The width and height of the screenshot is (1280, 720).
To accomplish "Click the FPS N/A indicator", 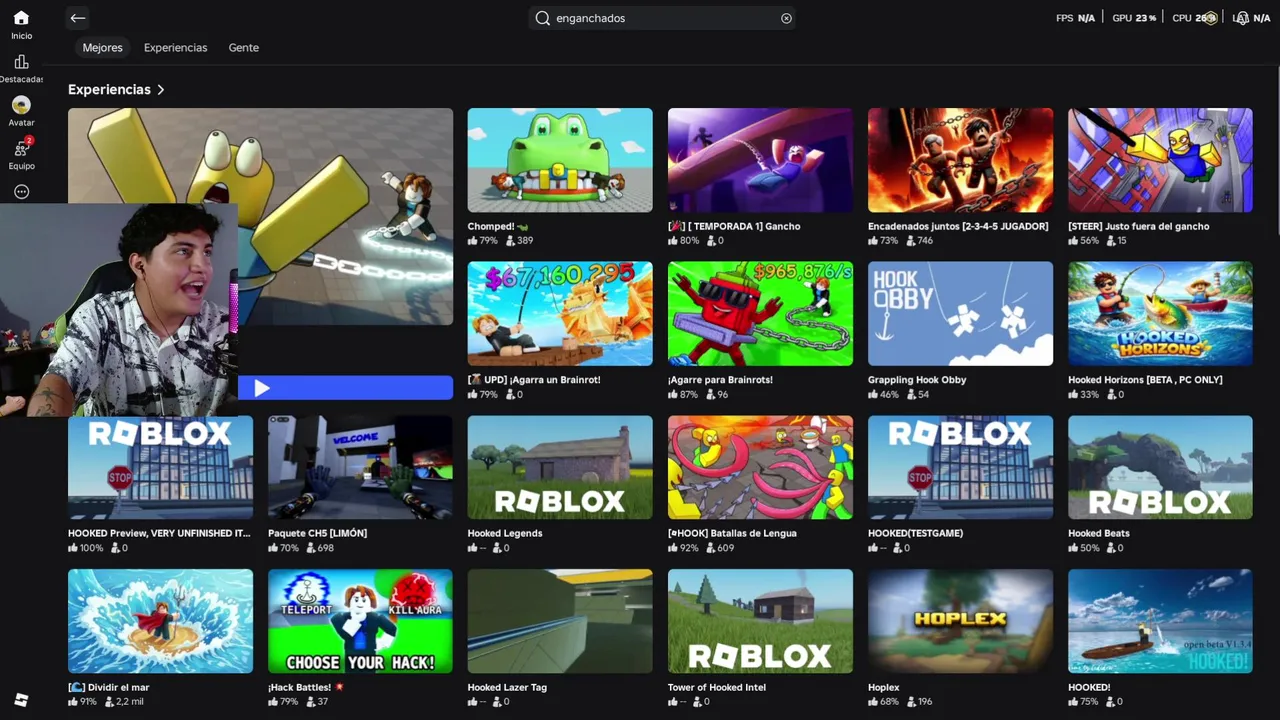I will (1075, 18).
